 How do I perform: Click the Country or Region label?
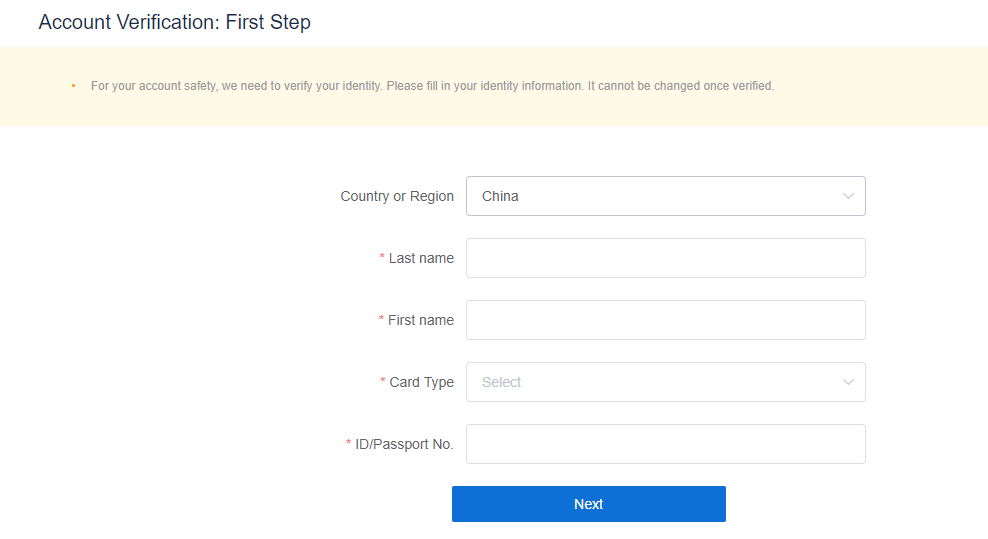pyautogui.click(x=397, y=196)
